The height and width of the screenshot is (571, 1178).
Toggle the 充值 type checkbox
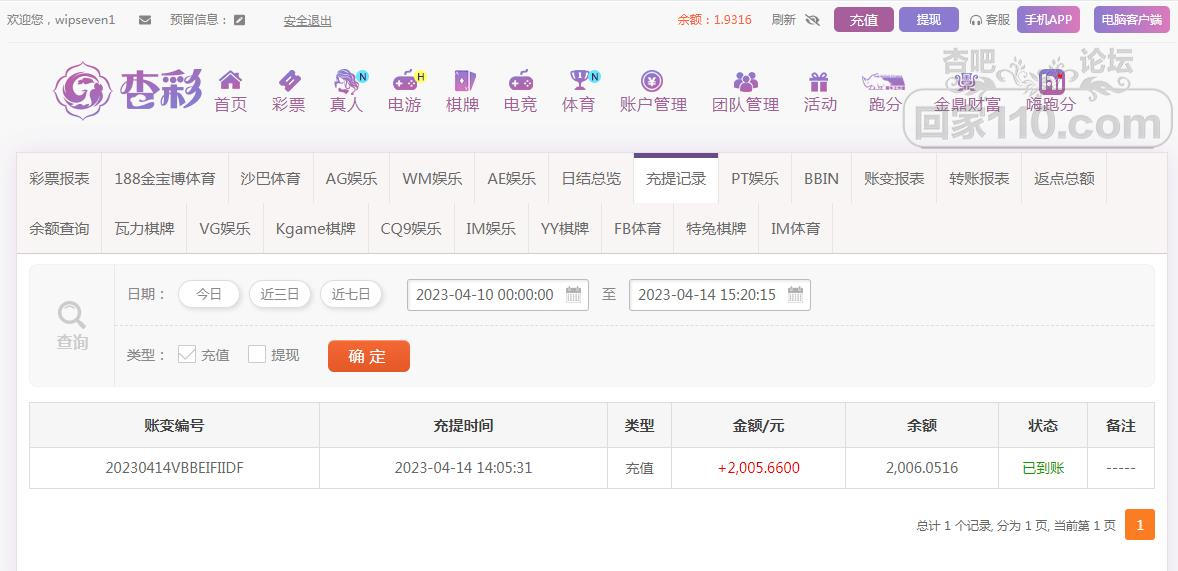pyautogui.click(x=187, y=354)
